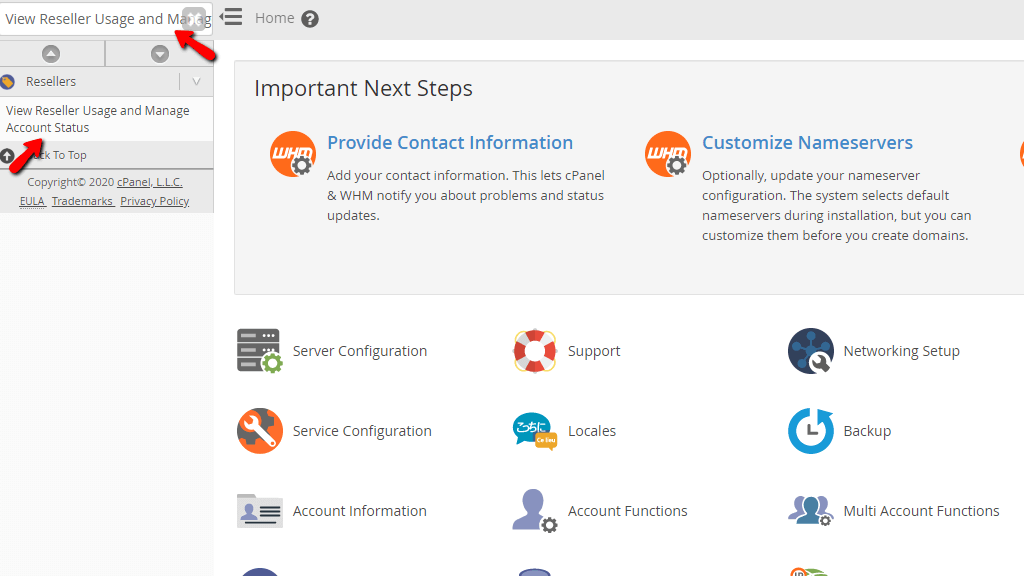Open the Trademarks link

point(82,201)
